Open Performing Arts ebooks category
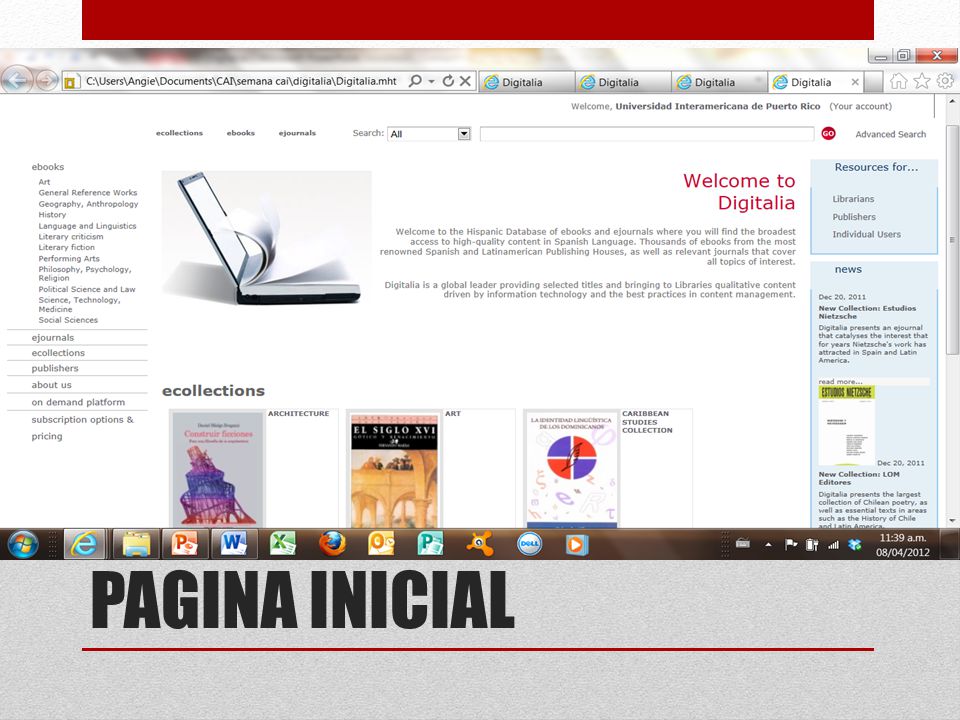The height and width of the screenshot is (720, 960). (69, 258)
